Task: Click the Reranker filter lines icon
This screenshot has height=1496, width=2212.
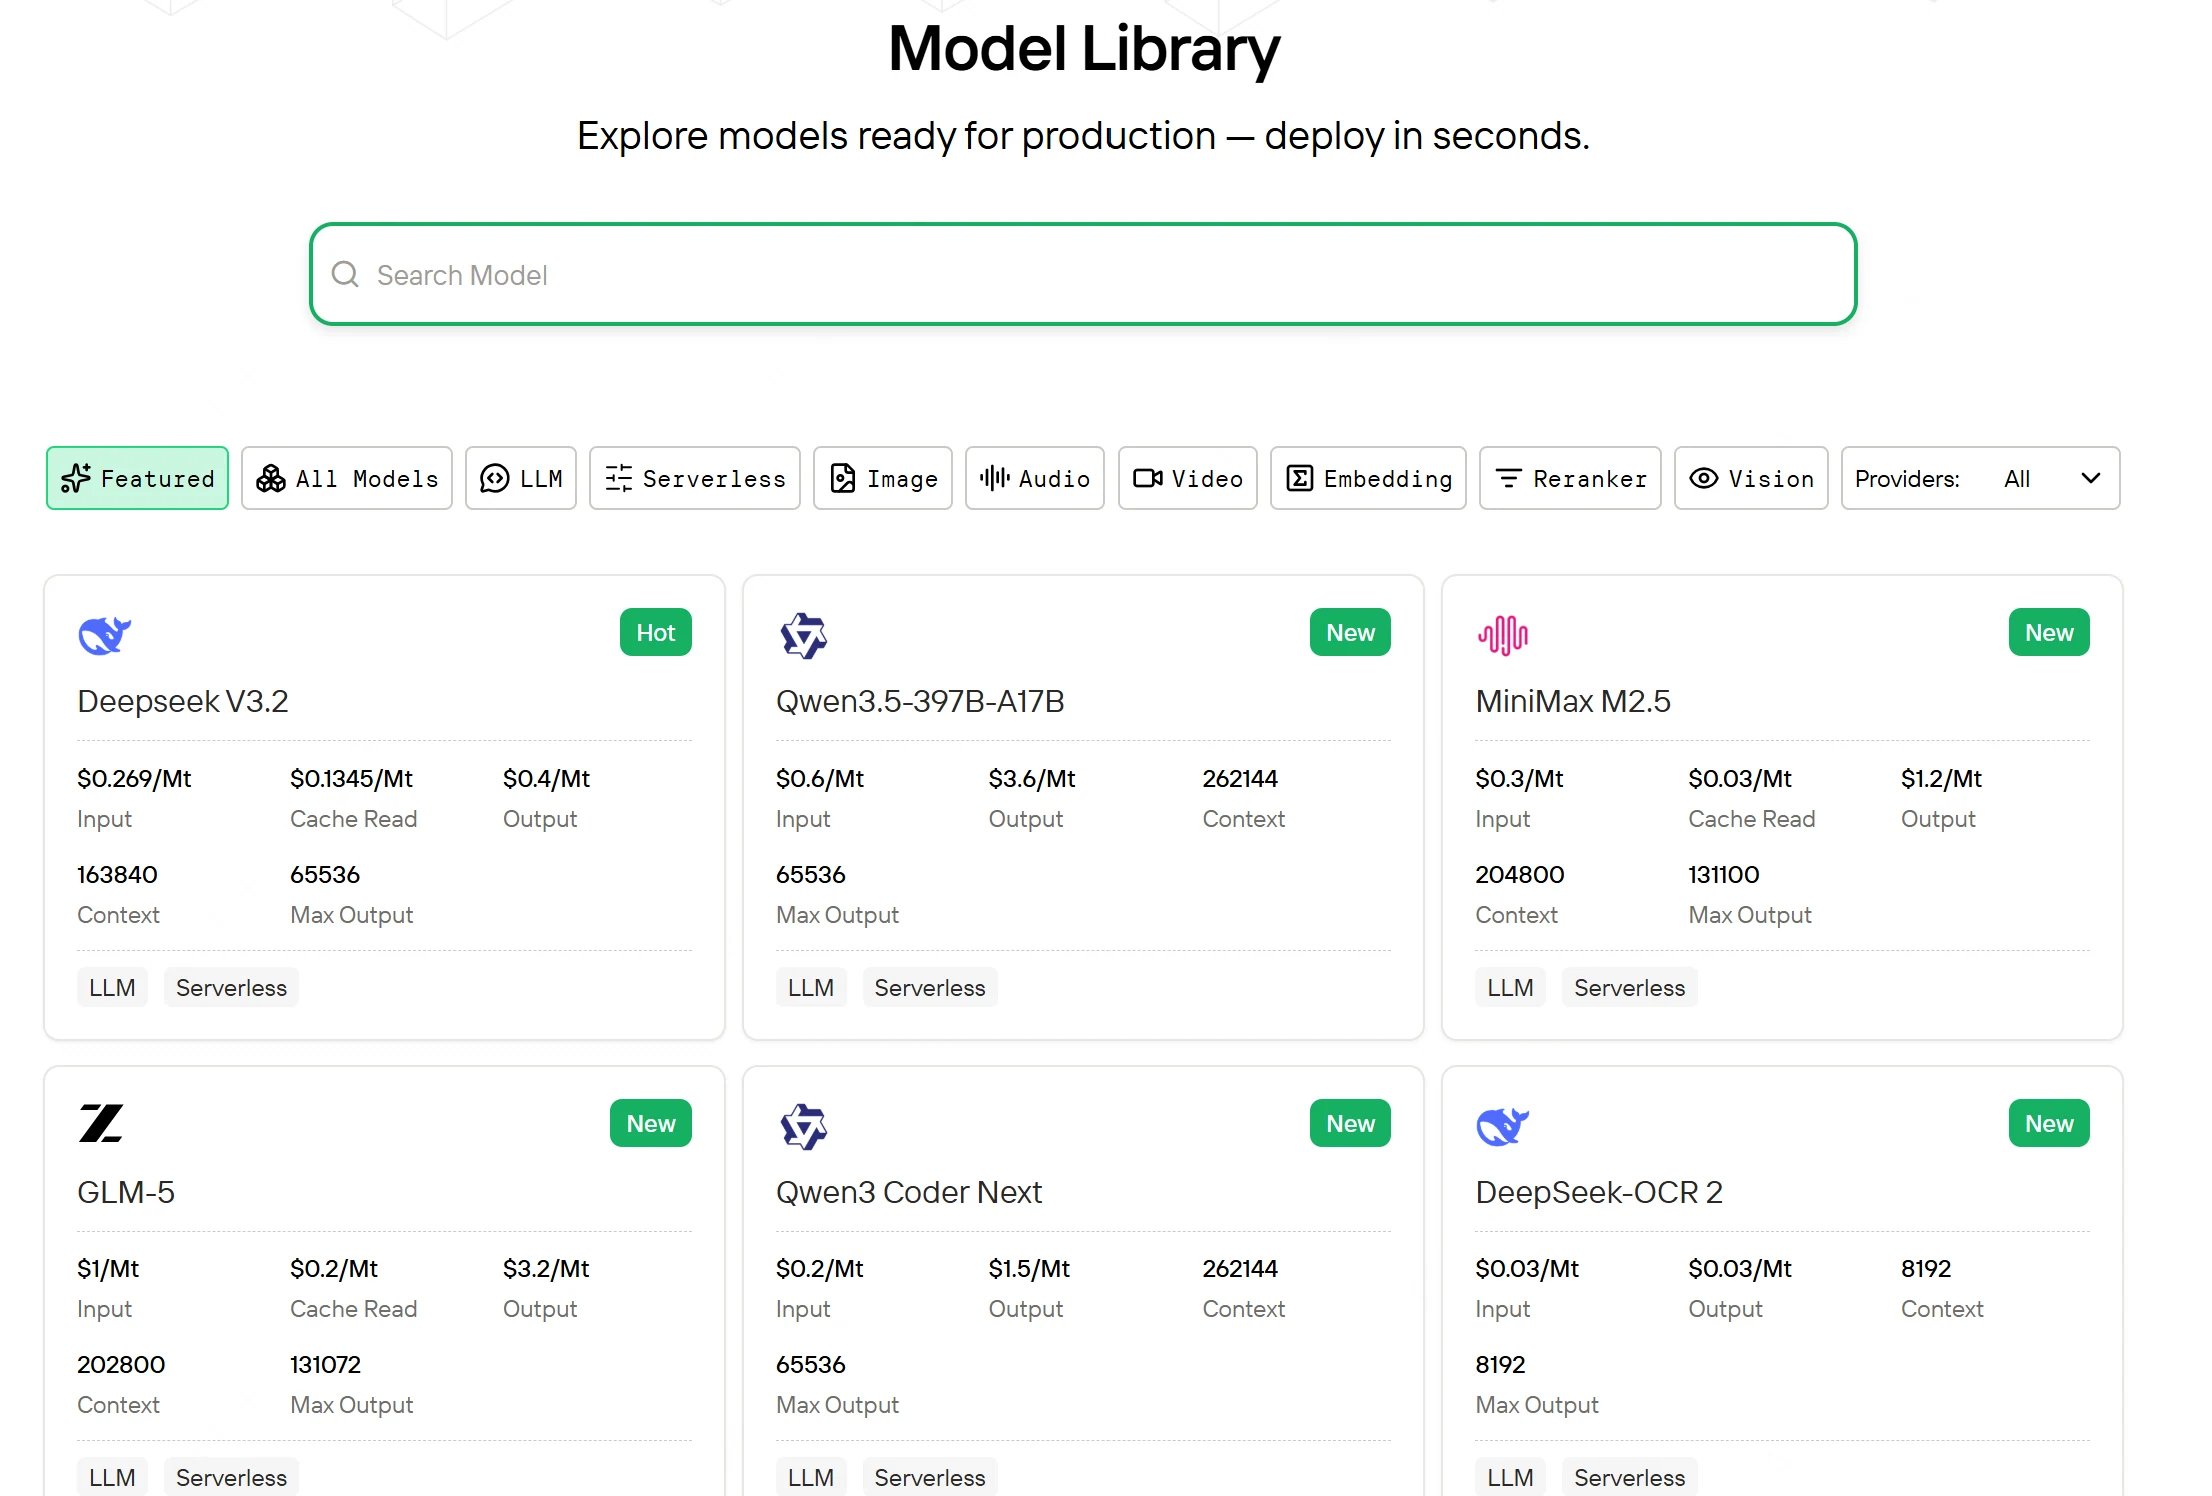Action: coord(1509,478)
